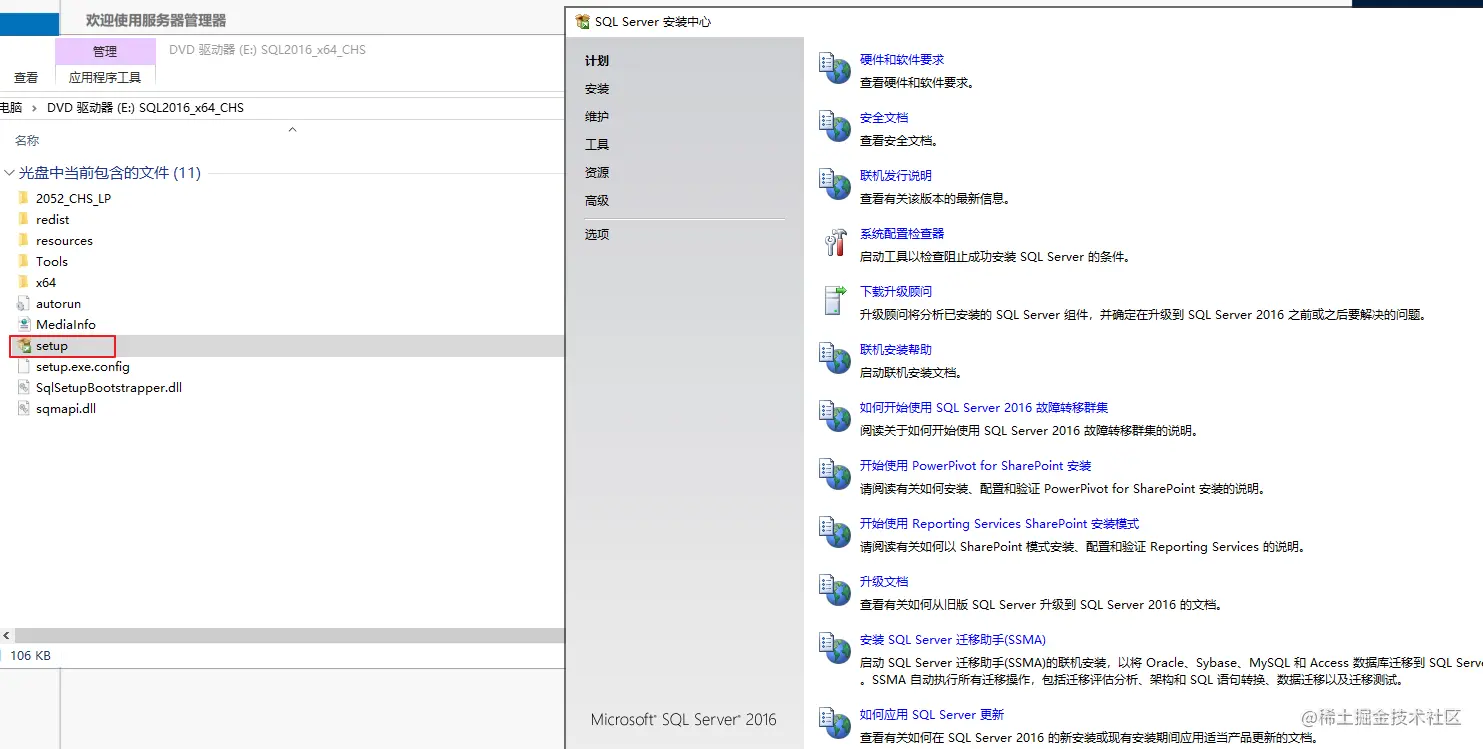The height and width of the screenshot is (749, 1483).
Task: Select the setup.exe.config file name
Action: tap(83, 366)
